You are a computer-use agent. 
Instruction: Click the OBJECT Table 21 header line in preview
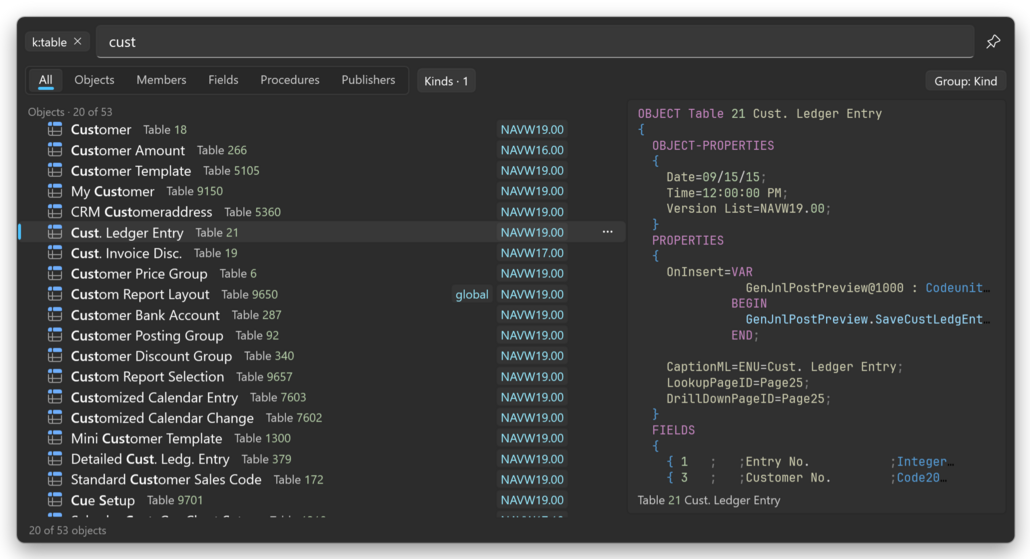759,114
